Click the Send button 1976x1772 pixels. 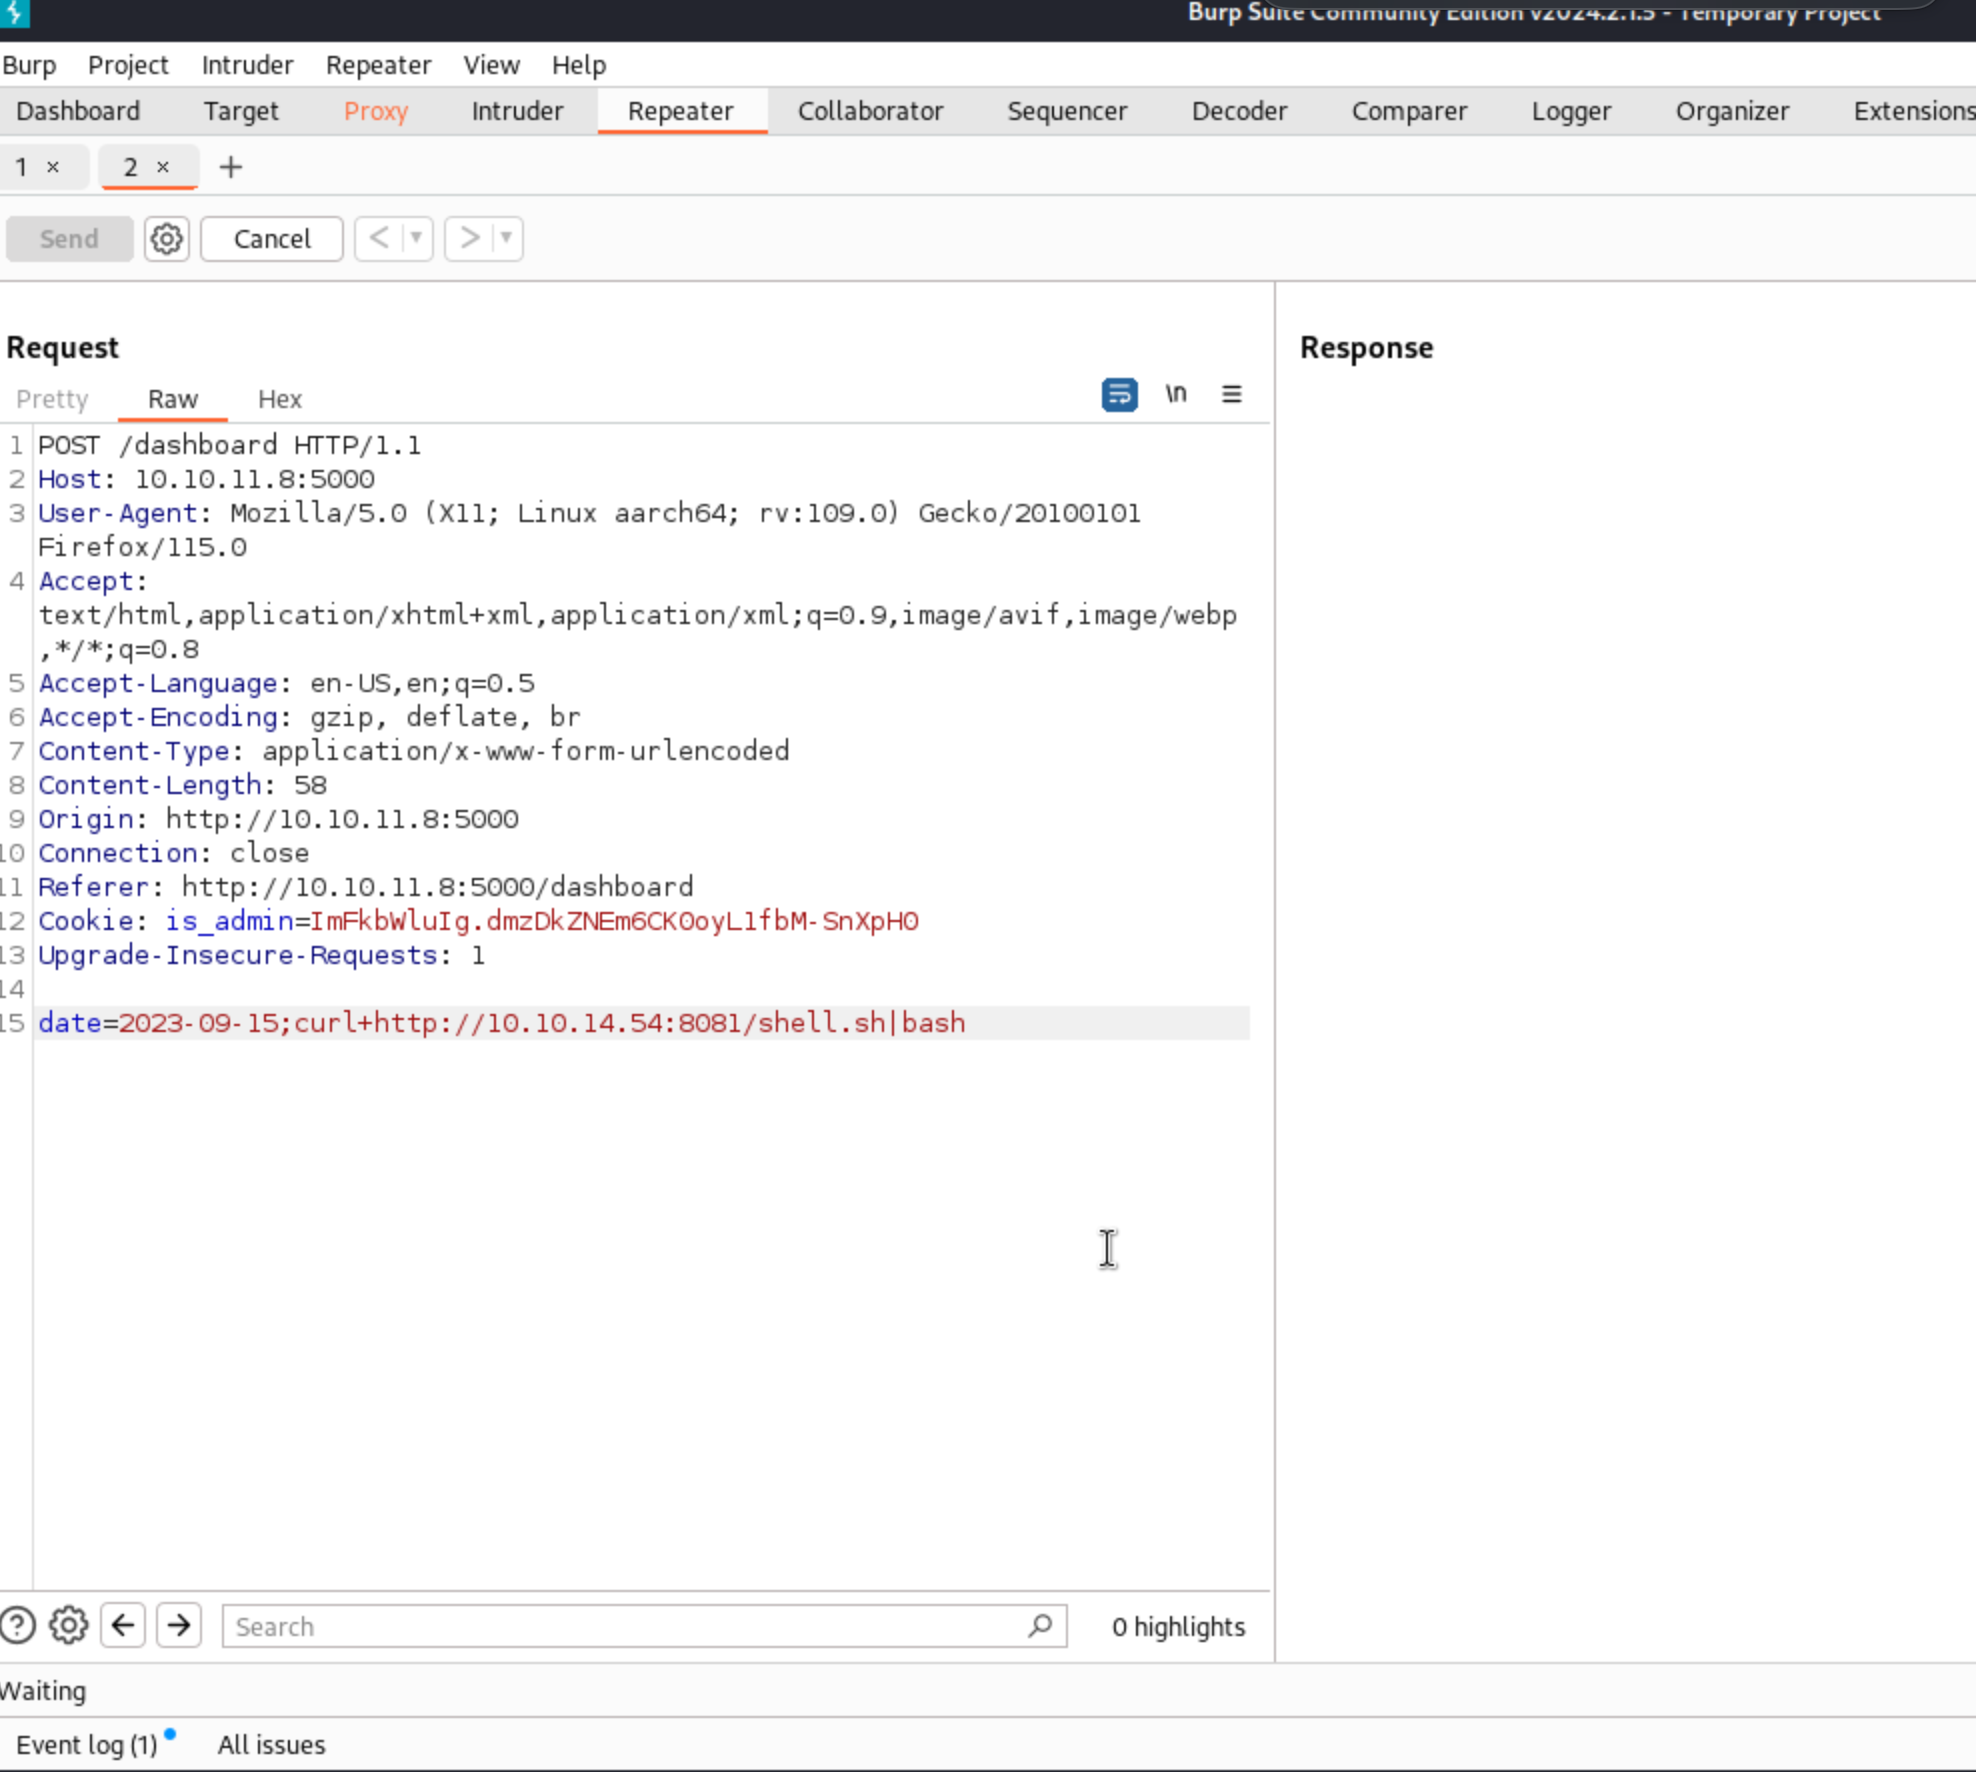click(x=69, y=239)
